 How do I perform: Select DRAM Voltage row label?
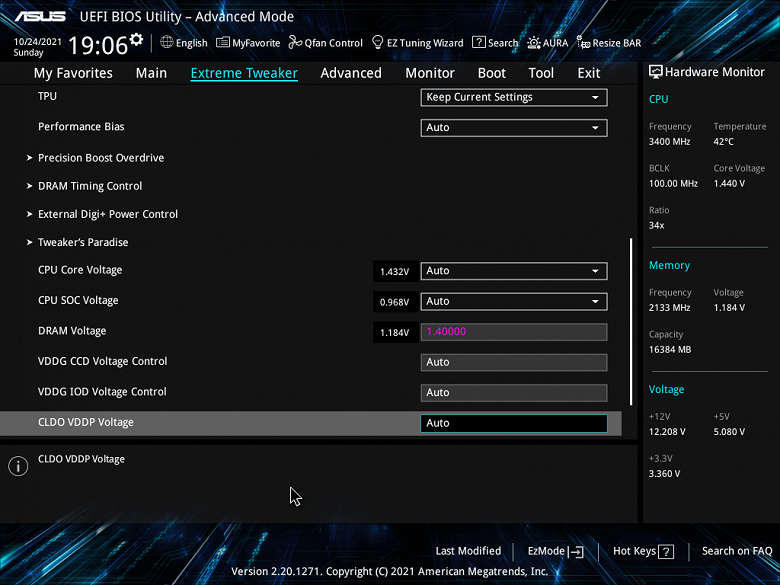click(72, 331)
